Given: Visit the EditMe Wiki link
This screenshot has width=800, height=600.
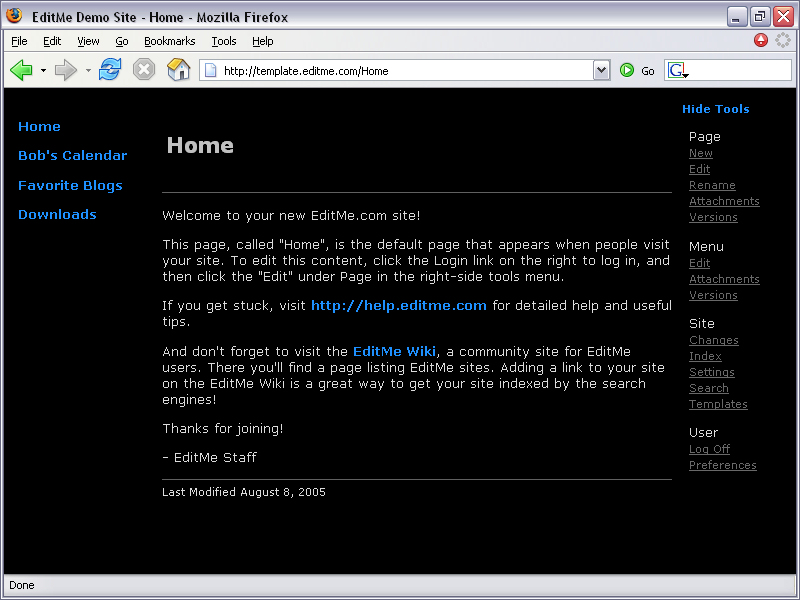Looking at the screenshot, I should [x=394, y=352].
